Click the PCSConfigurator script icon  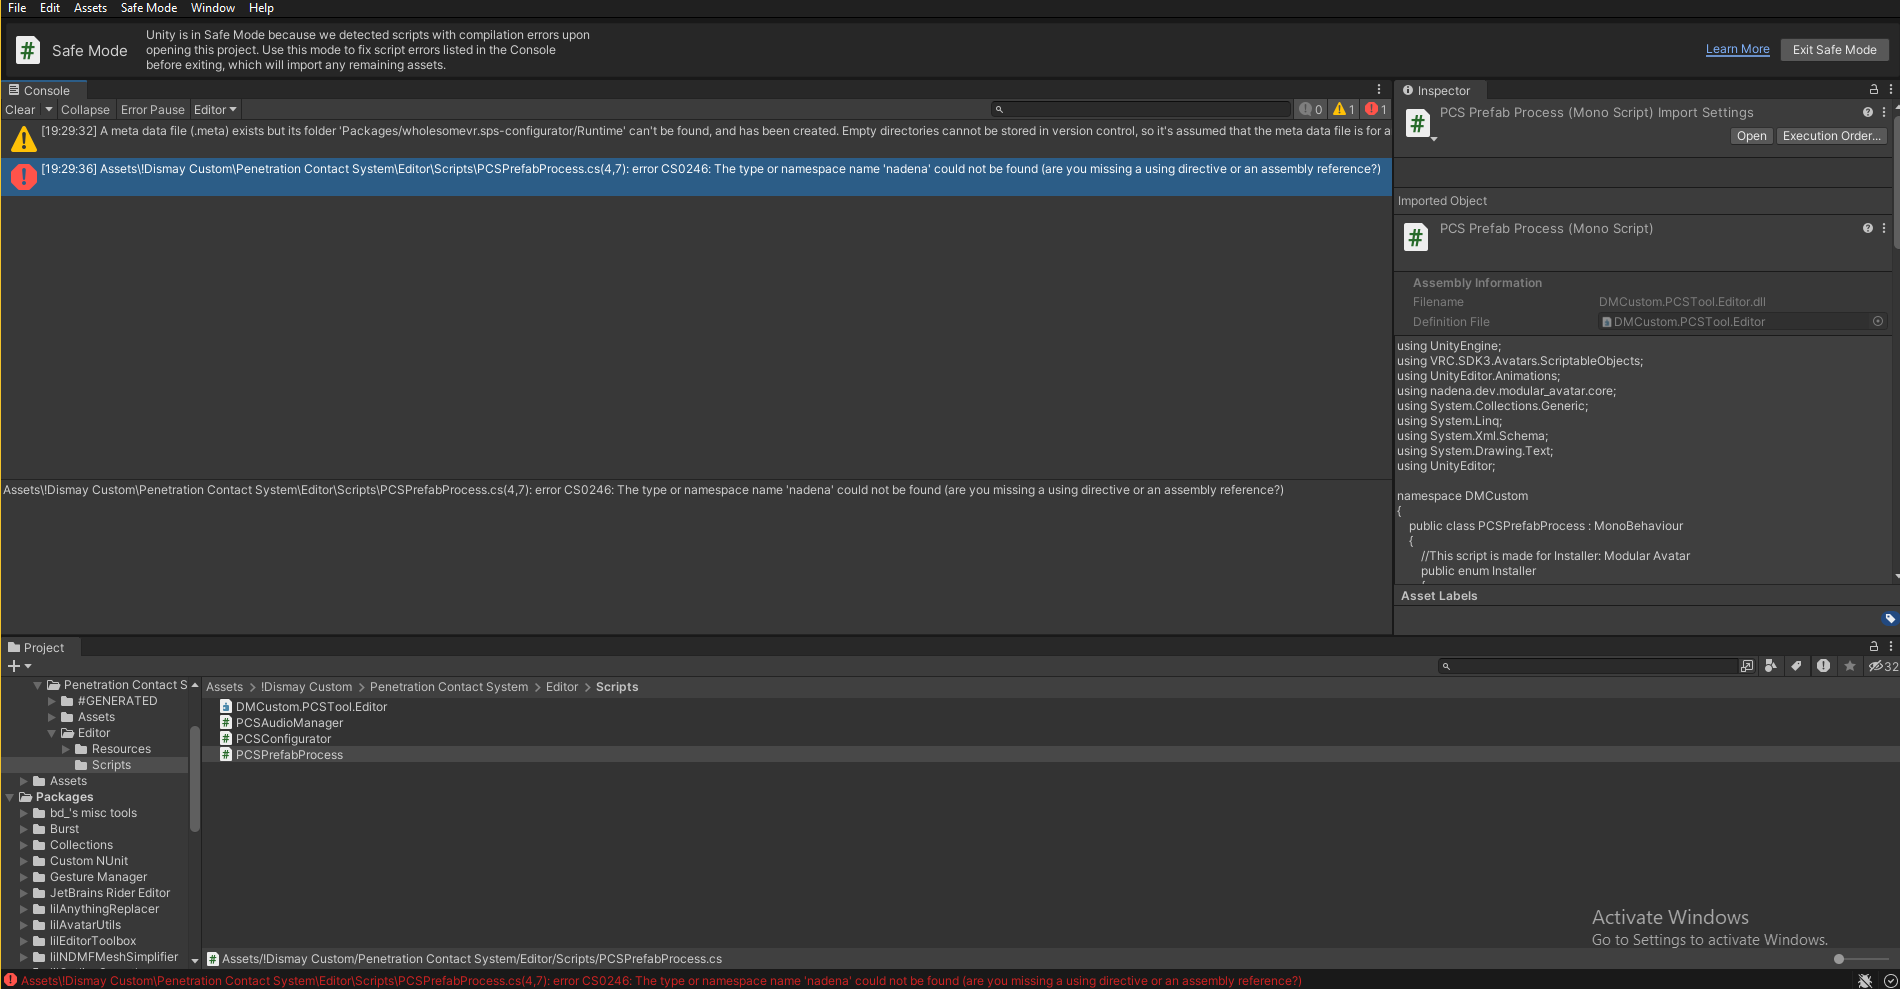tap(226, 739)
